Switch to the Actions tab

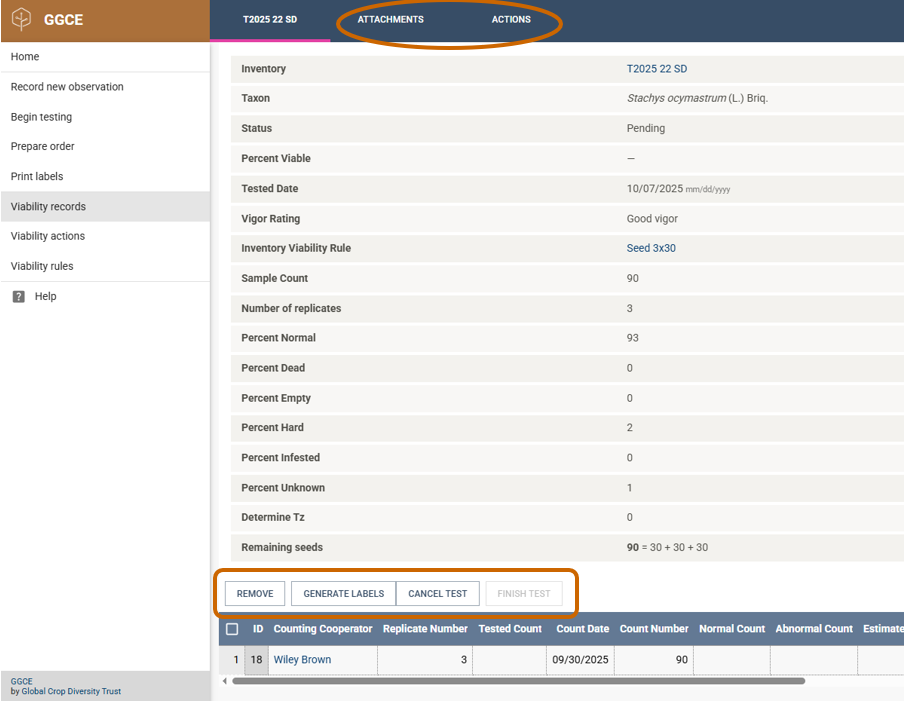coord(511,20)
